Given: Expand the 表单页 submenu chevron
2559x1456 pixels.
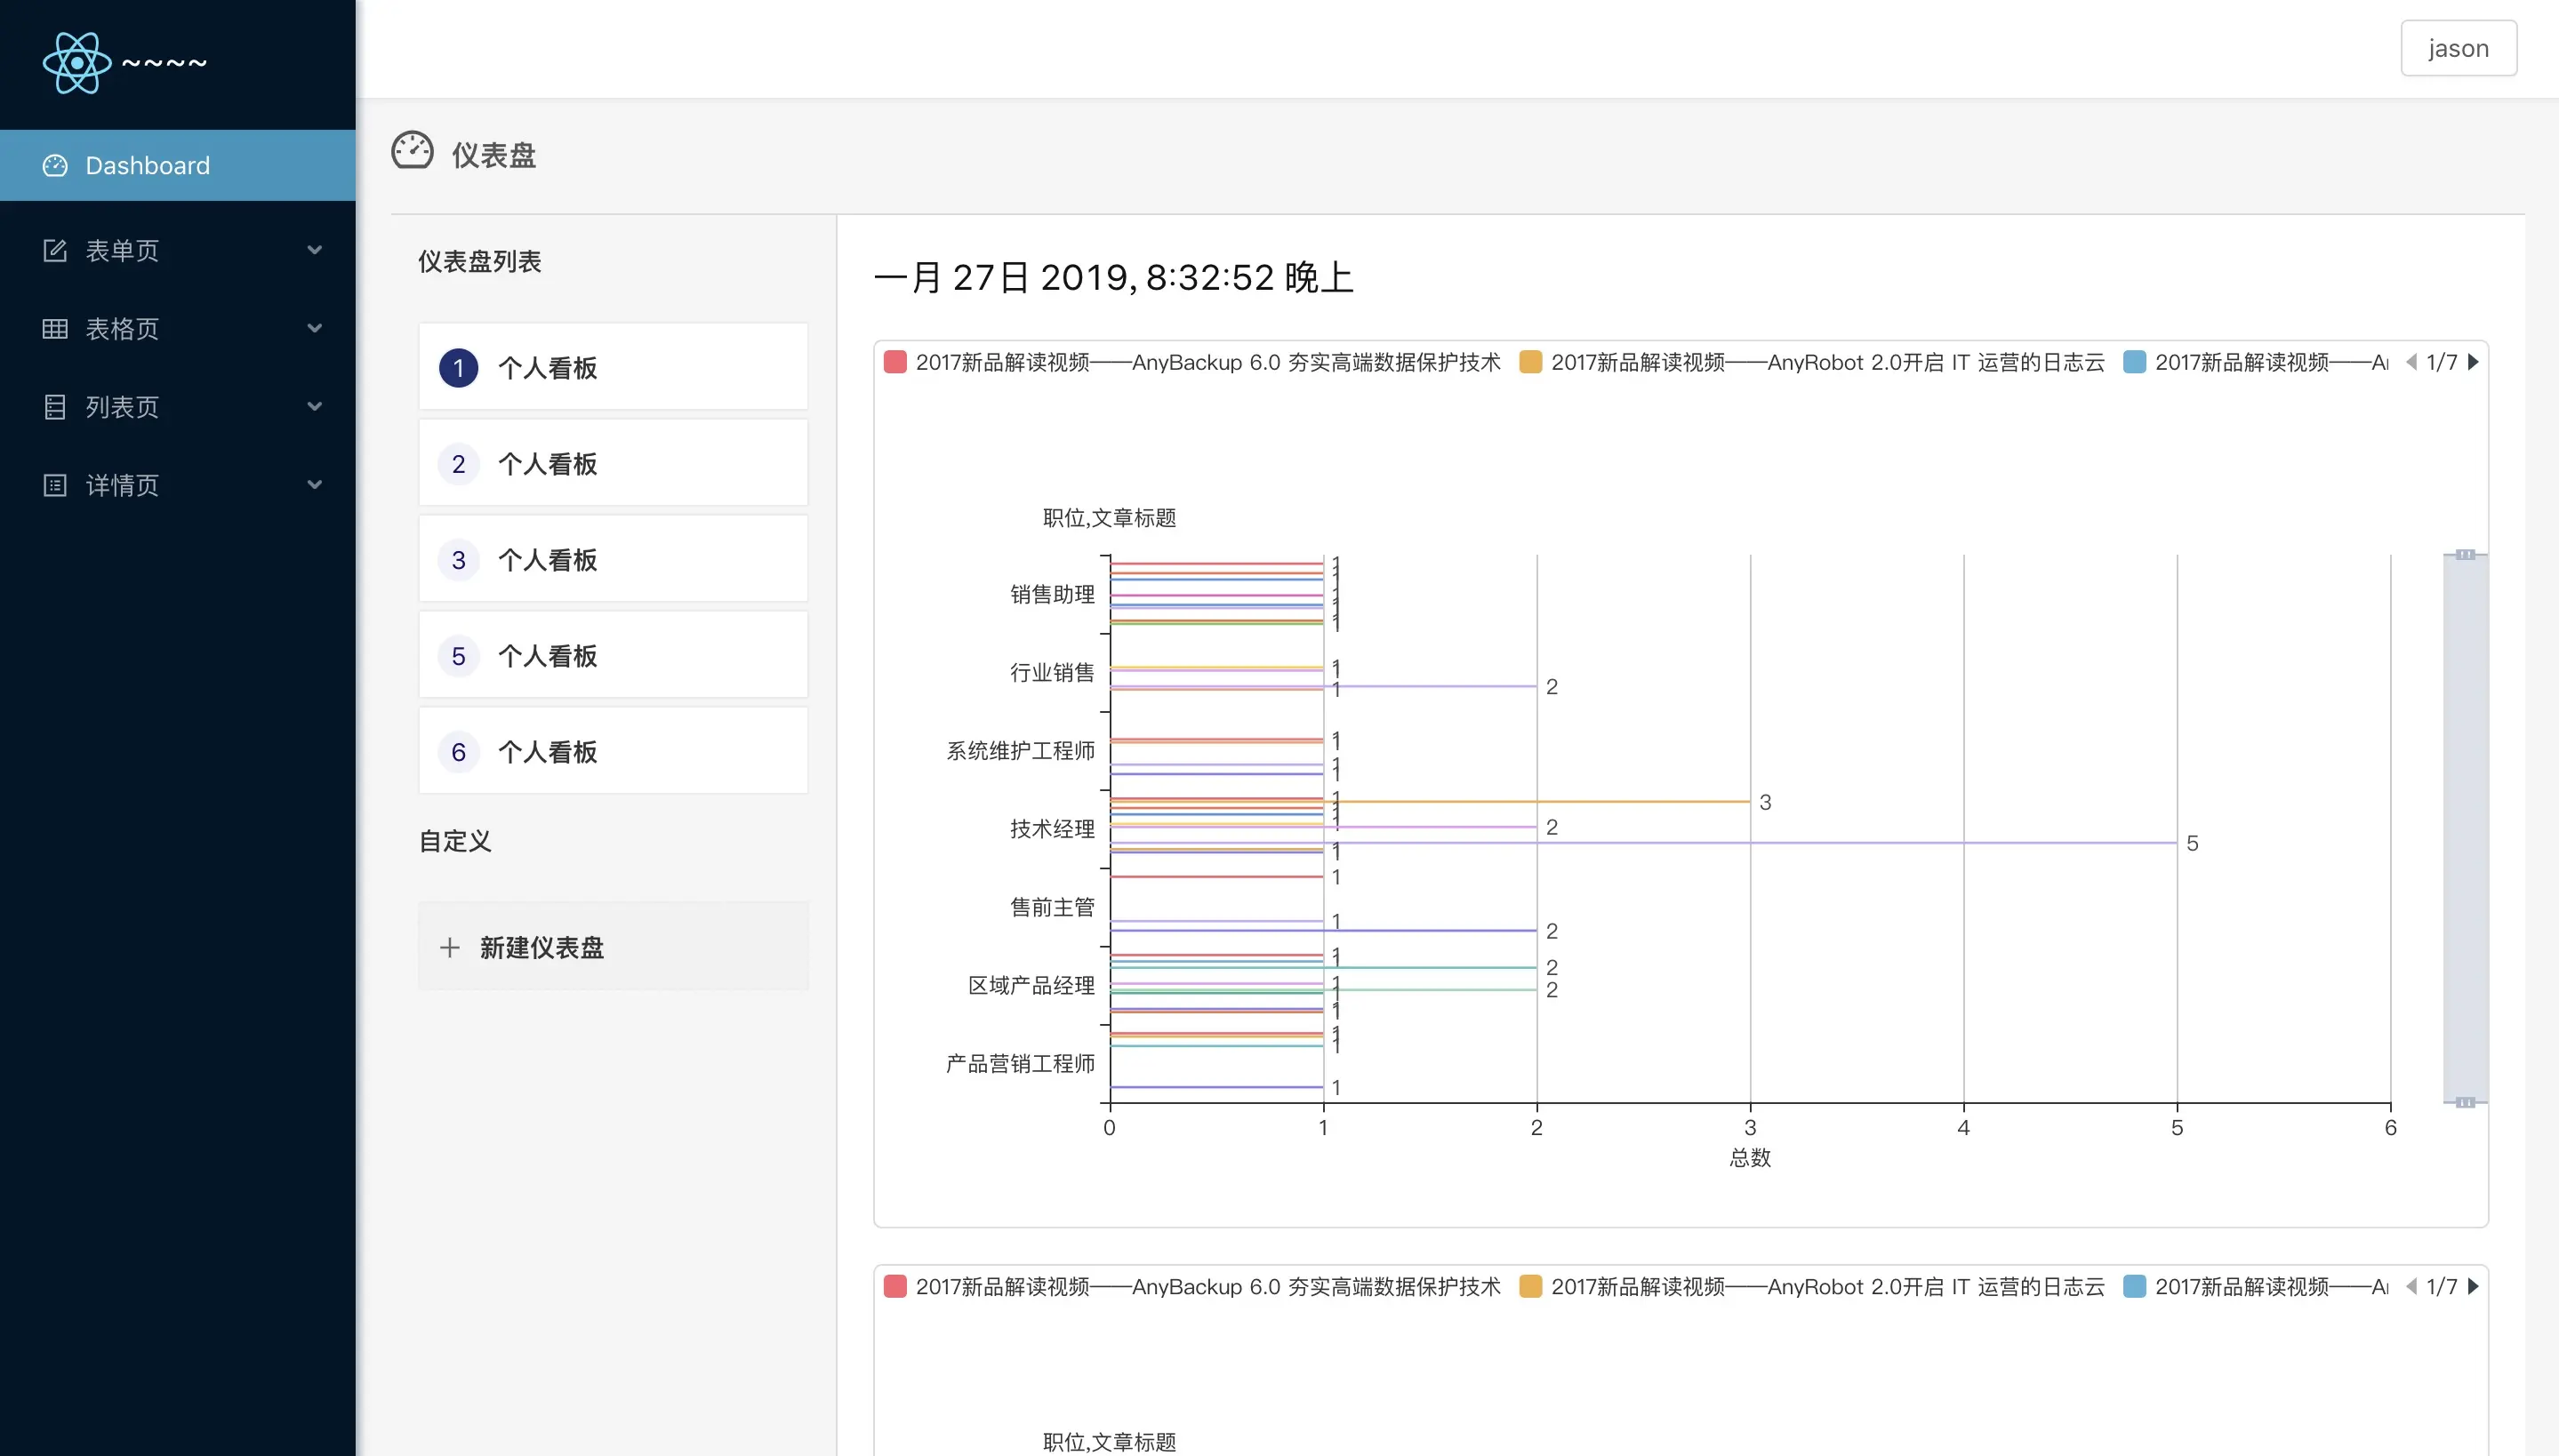Looking at the screenshot, I should pos(314,250).
